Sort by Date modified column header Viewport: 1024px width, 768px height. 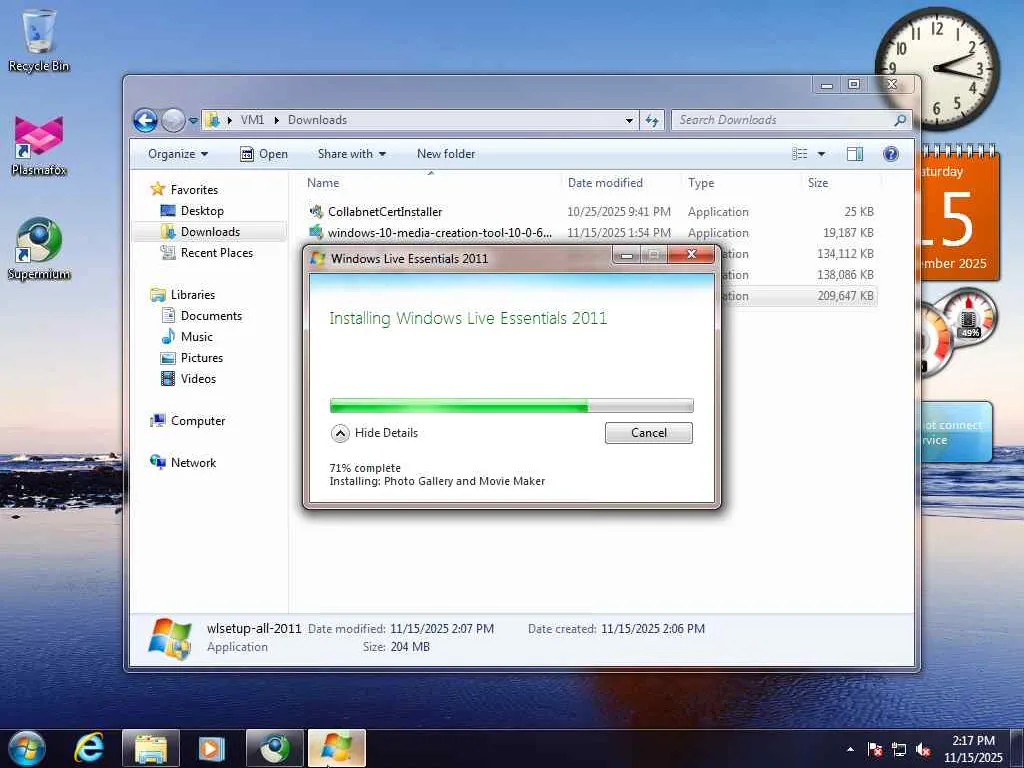click(620, 183)
